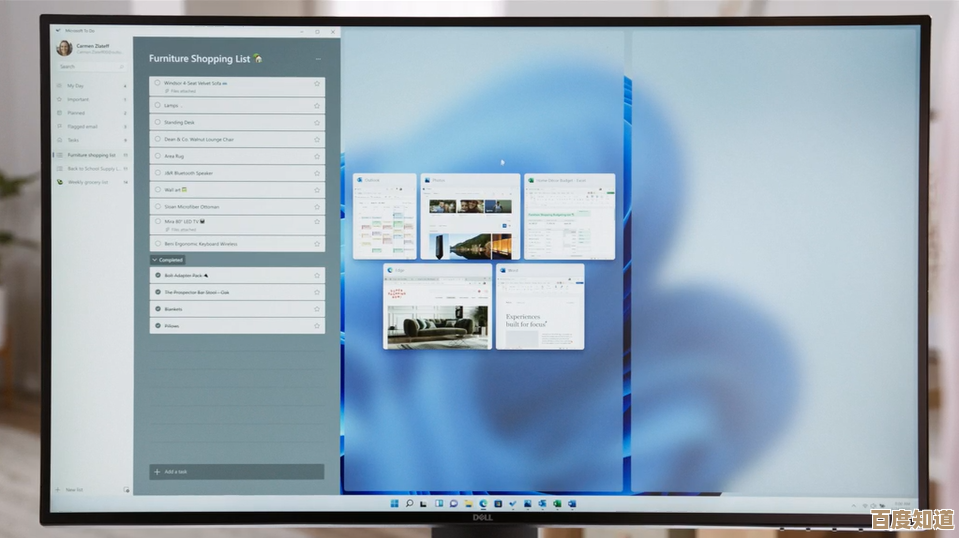959x538 pixels.
Task: Click the star on Pillows task
Action: [x=317, y=326]
